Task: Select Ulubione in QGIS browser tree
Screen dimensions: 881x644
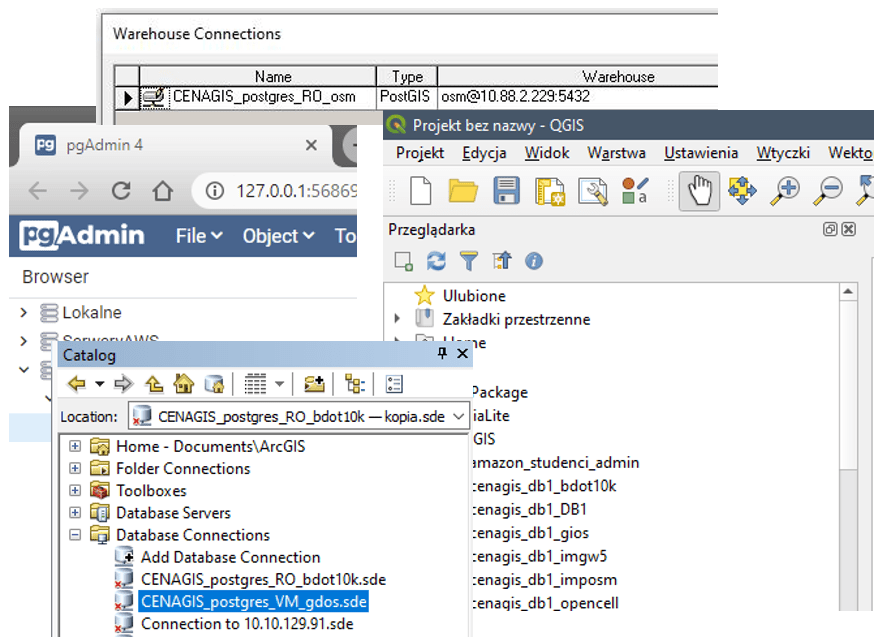Action: (474, 296)
